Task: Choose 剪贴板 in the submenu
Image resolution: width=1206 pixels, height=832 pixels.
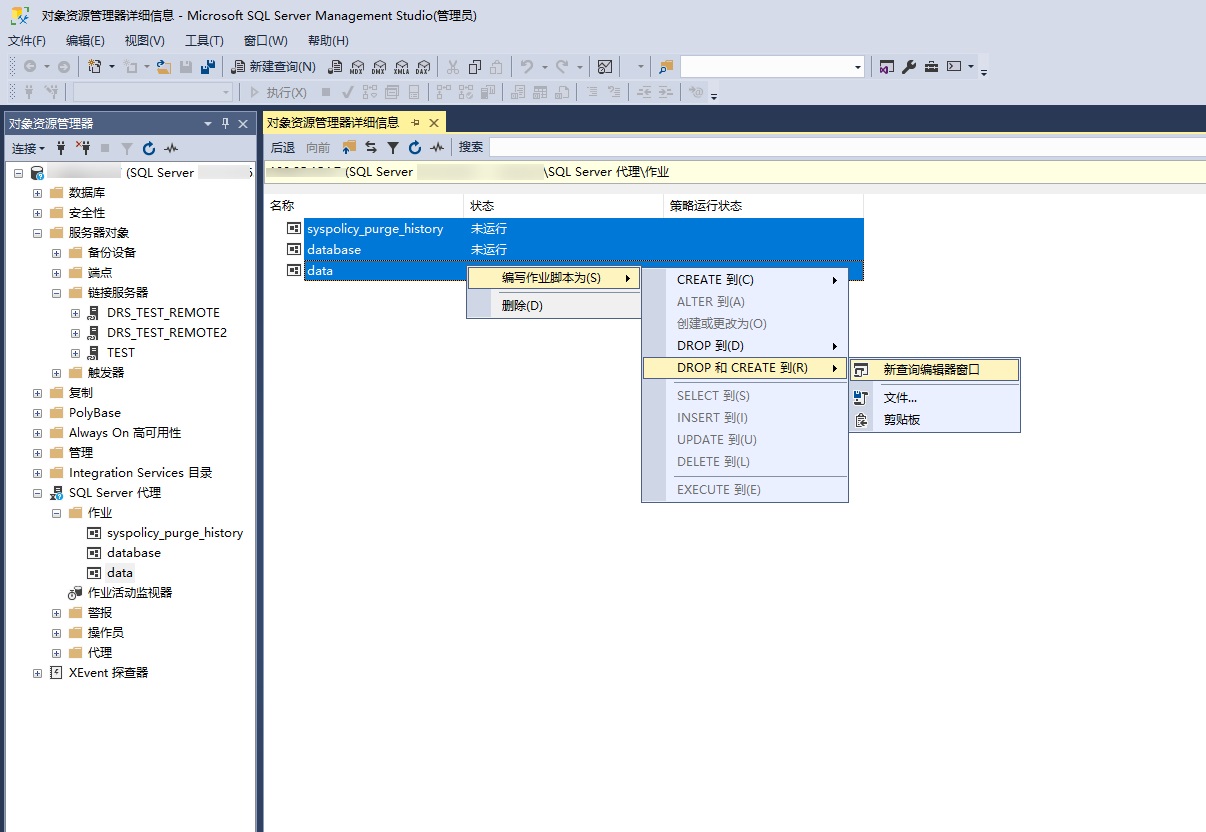Action: [x=935, y=420]
